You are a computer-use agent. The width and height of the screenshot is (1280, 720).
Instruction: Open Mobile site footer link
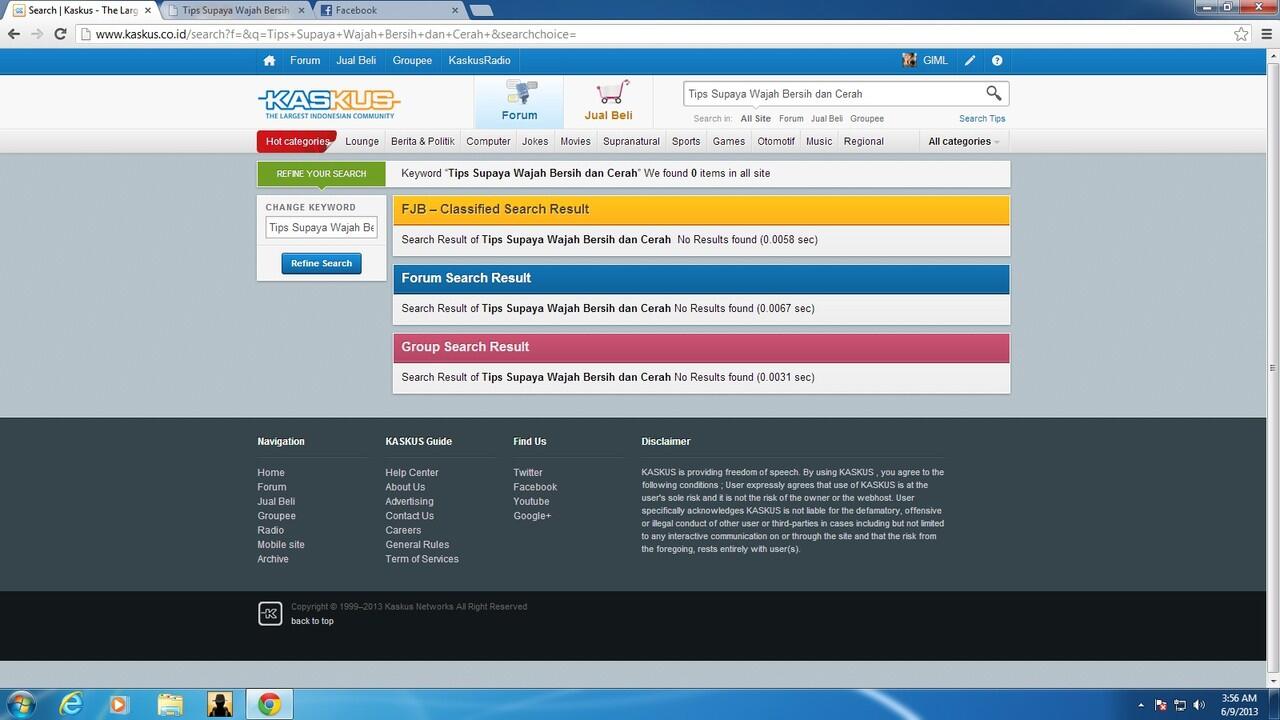click(281, 545)
